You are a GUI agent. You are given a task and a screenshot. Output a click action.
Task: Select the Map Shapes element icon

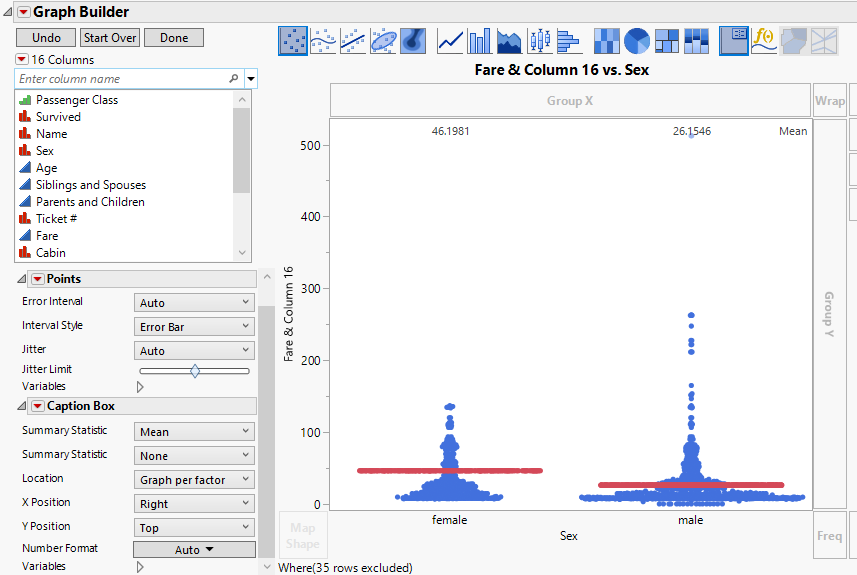(794, 41)
